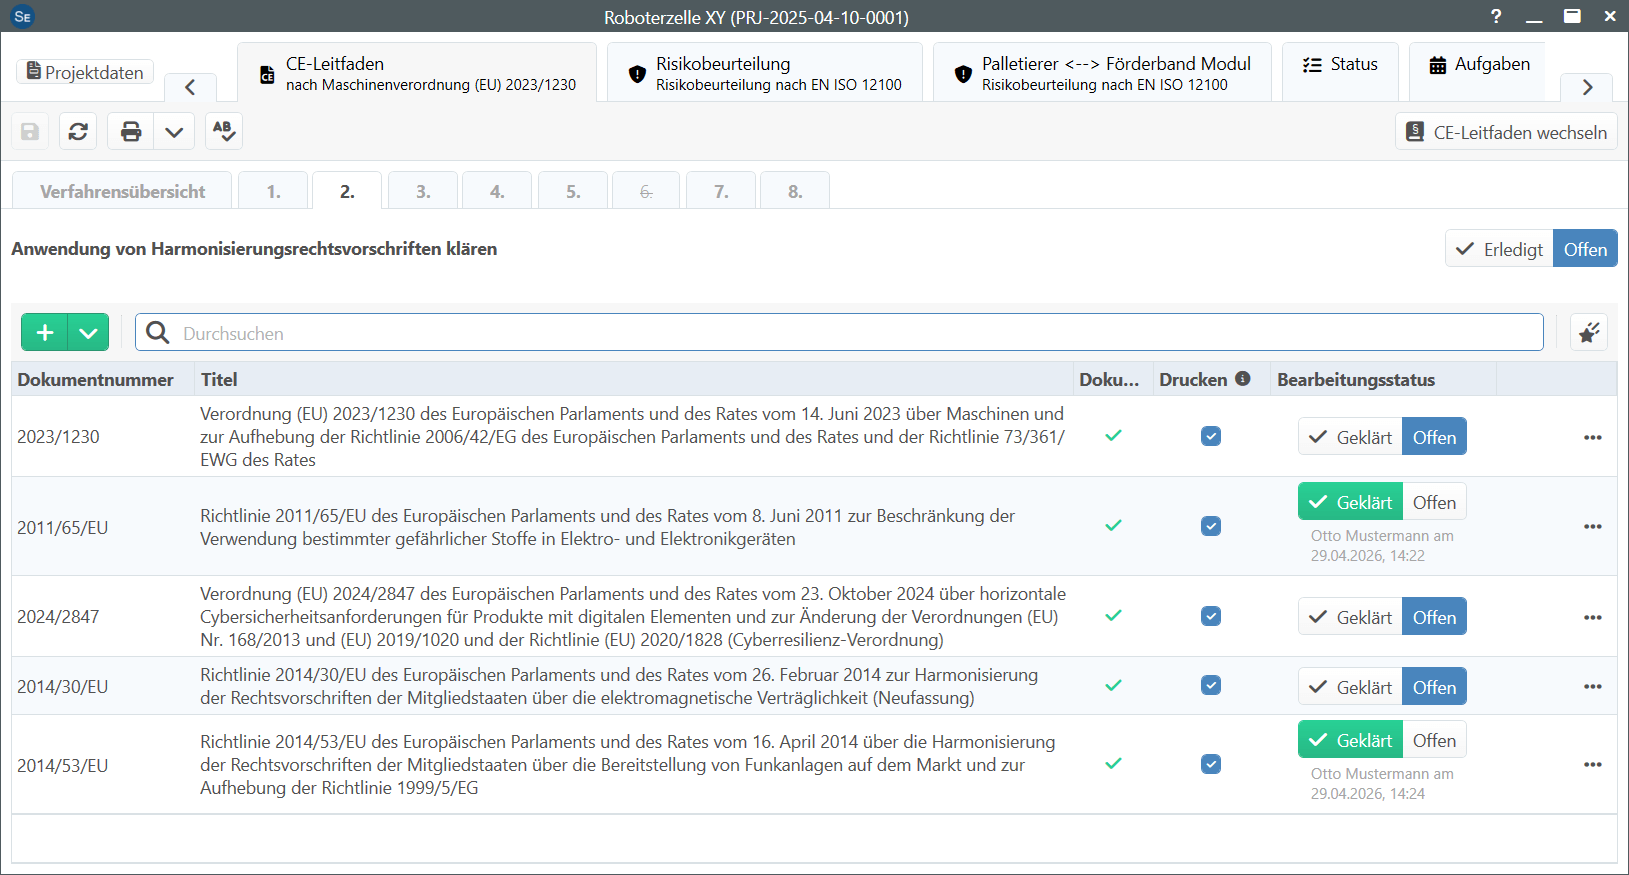Viewport: 1629px width, 875px height.
Task: Click the save icon in toolbar
Action: pyautogui.click(x=30, y=131)
